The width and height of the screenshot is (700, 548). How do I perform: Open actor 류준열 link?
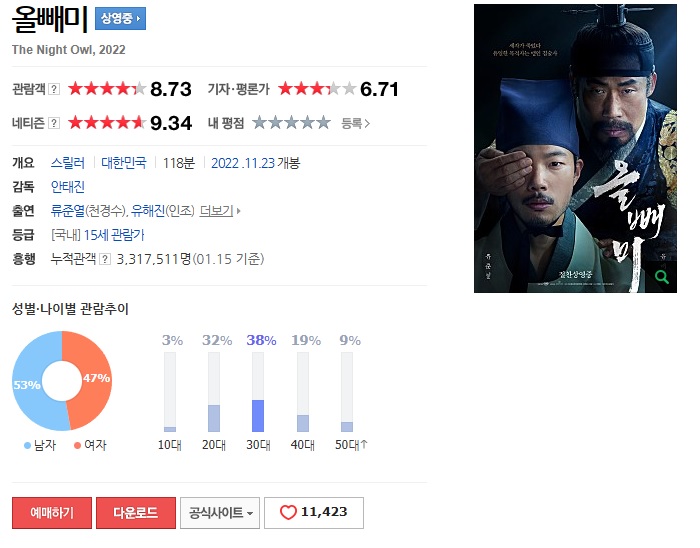coord(67,211)
